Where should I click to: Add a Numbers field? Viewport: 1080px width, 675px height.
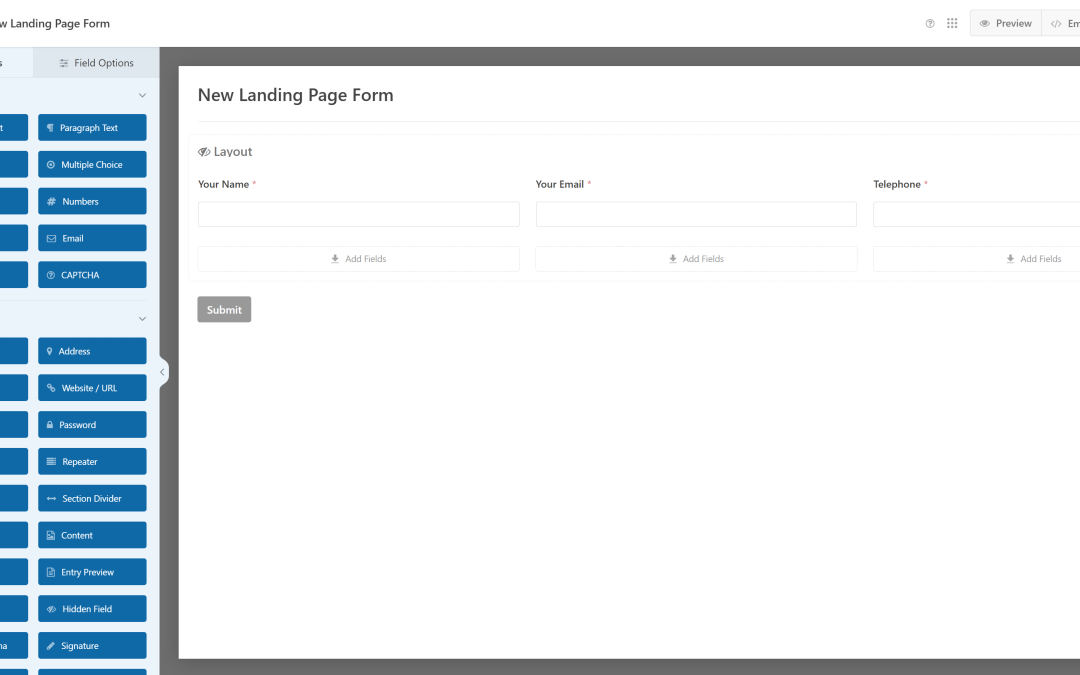pos(92,200)
